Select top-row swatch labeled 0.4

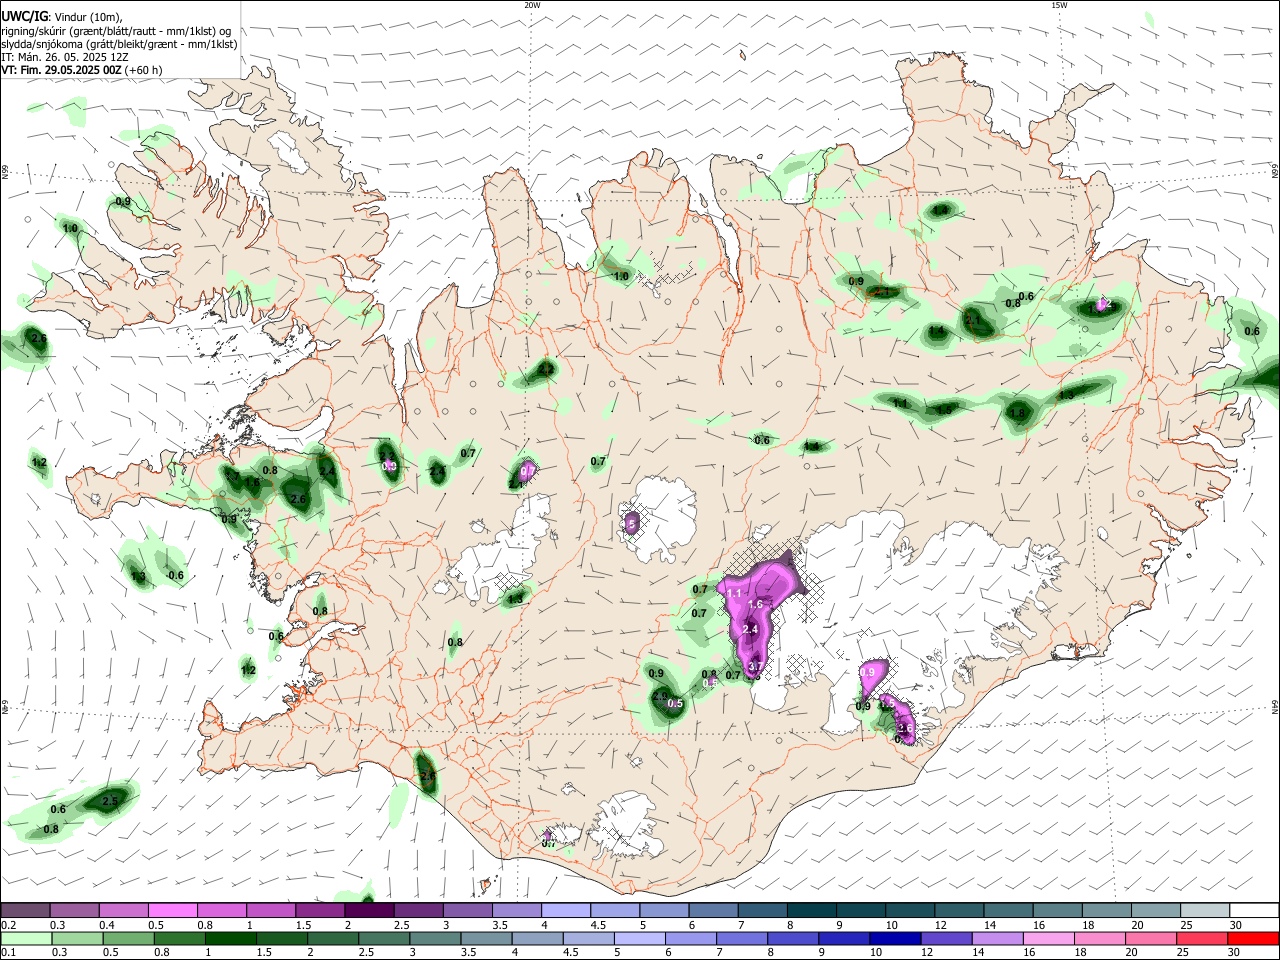pyautogui.click(x=123, y=910)
